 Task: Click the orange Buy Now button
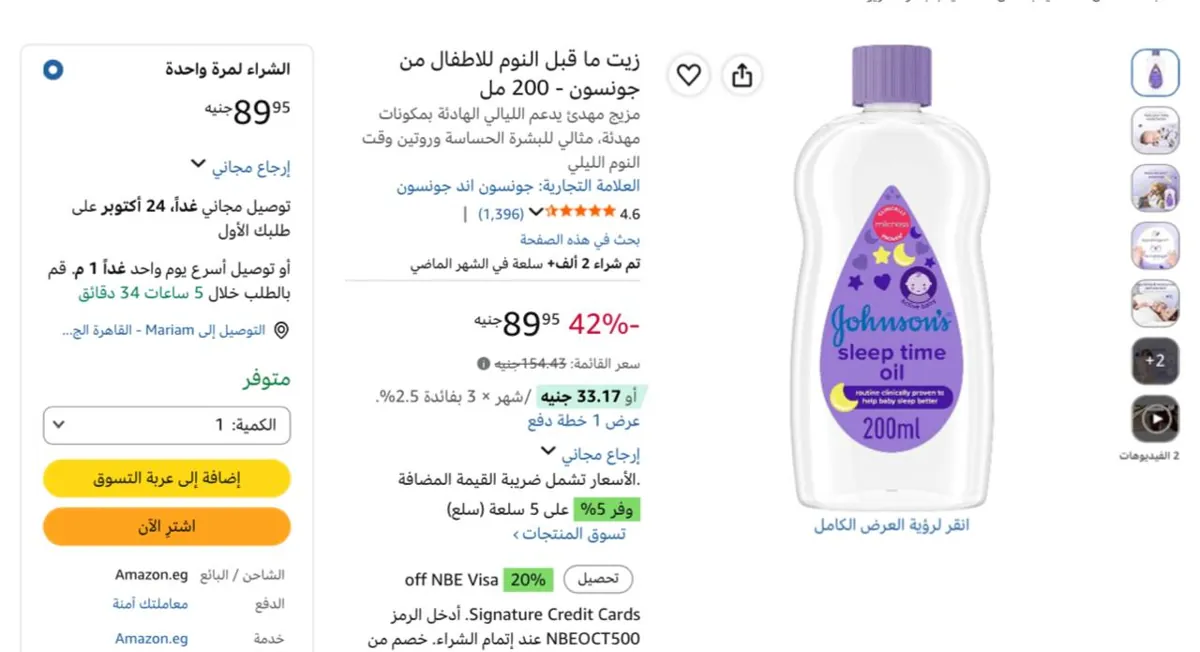(x=167, y=526)
